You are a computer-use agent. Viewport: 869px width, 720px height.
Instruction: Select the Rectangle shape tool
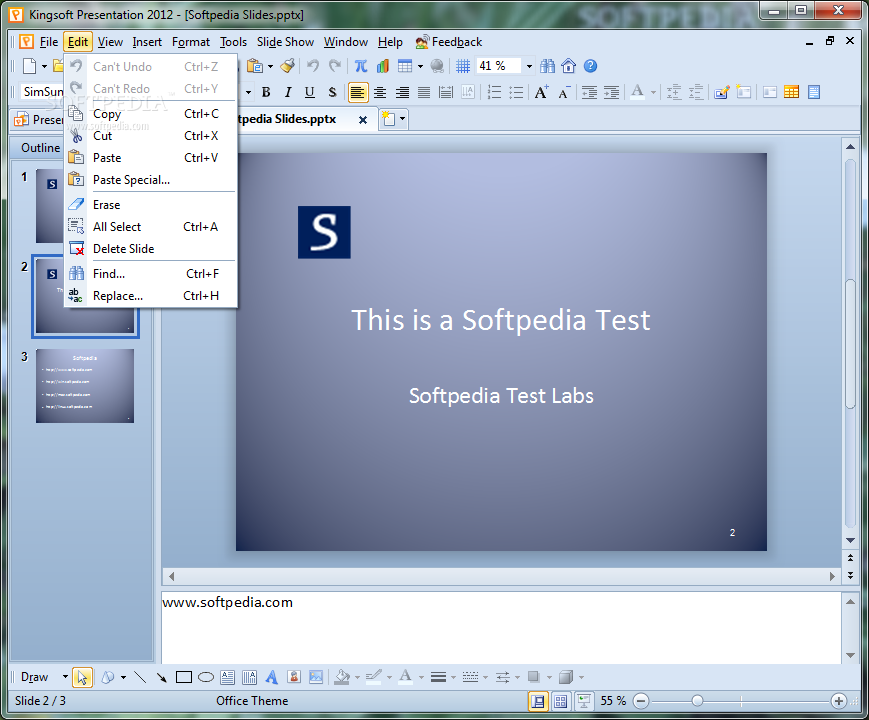[x=183, y=677]
